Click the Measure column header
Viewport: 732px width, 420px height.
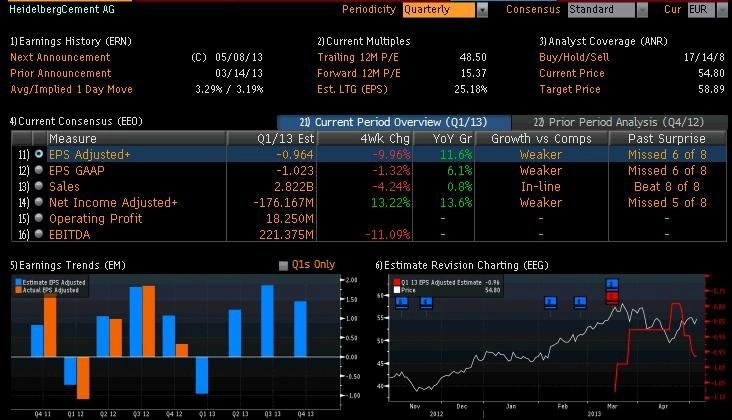tap(137, 139)
